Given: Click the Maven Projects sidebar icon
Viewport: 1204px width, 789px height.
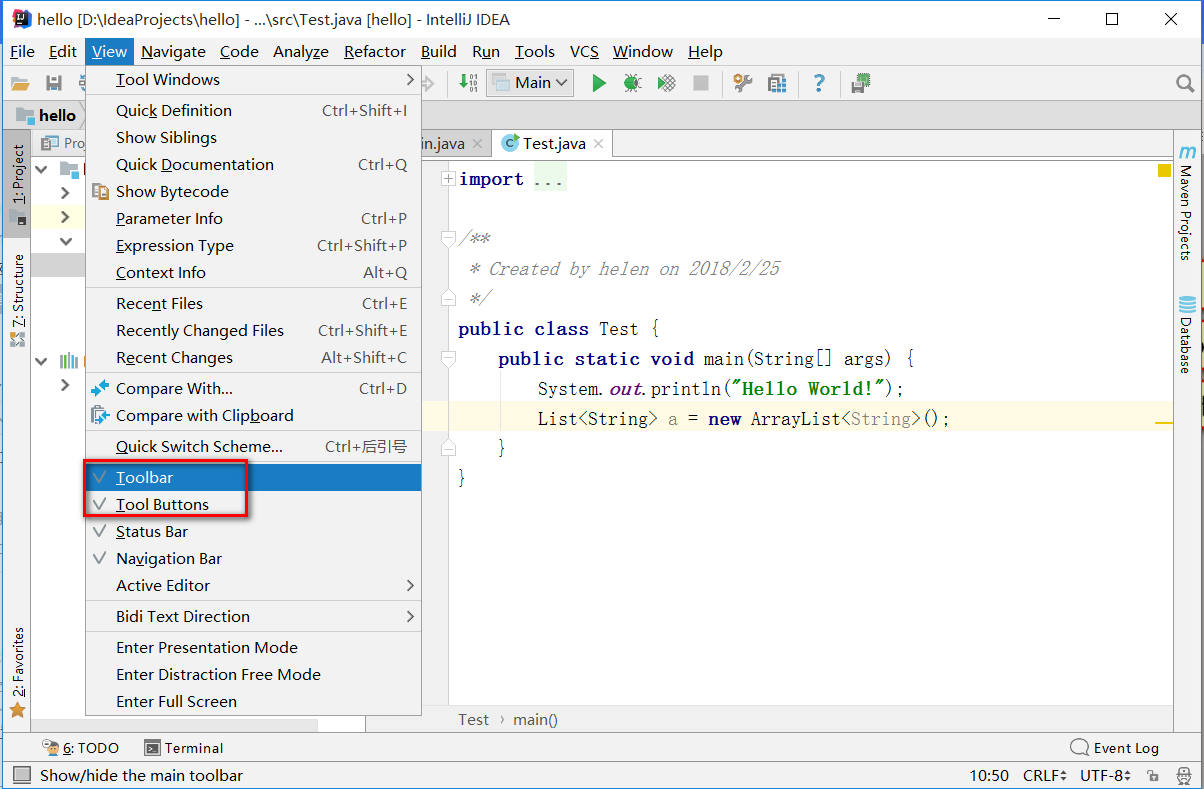Looking at the screenshot, I should pos(1187,152).
